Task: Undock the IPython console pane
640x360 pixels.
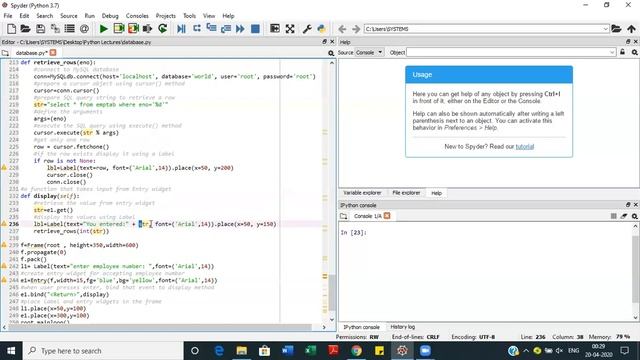Action: coord(628,204)
